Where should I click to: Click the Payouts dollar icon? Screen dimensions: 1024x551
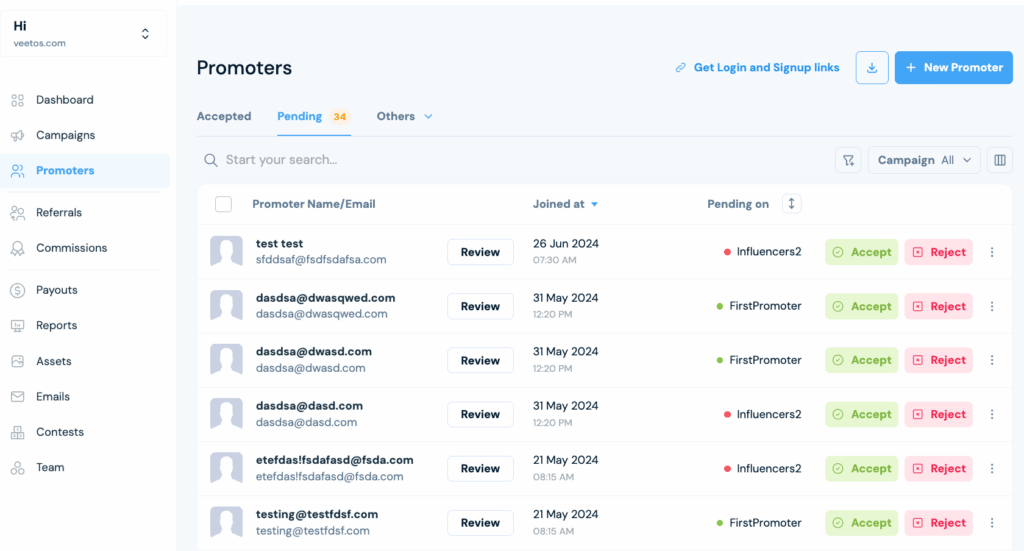[18, 290]
